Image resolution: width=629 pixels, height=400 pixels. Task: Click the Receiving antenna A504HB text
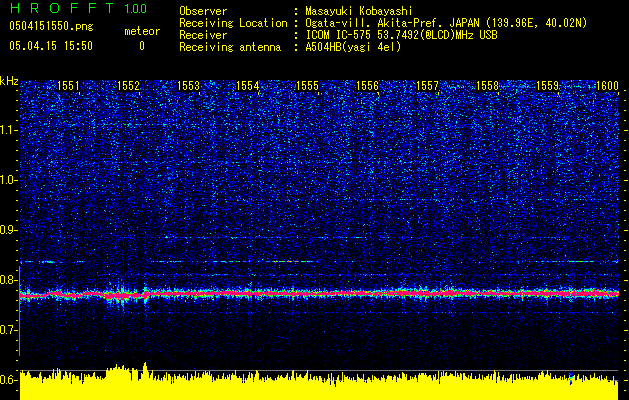[x=353, y=47]
